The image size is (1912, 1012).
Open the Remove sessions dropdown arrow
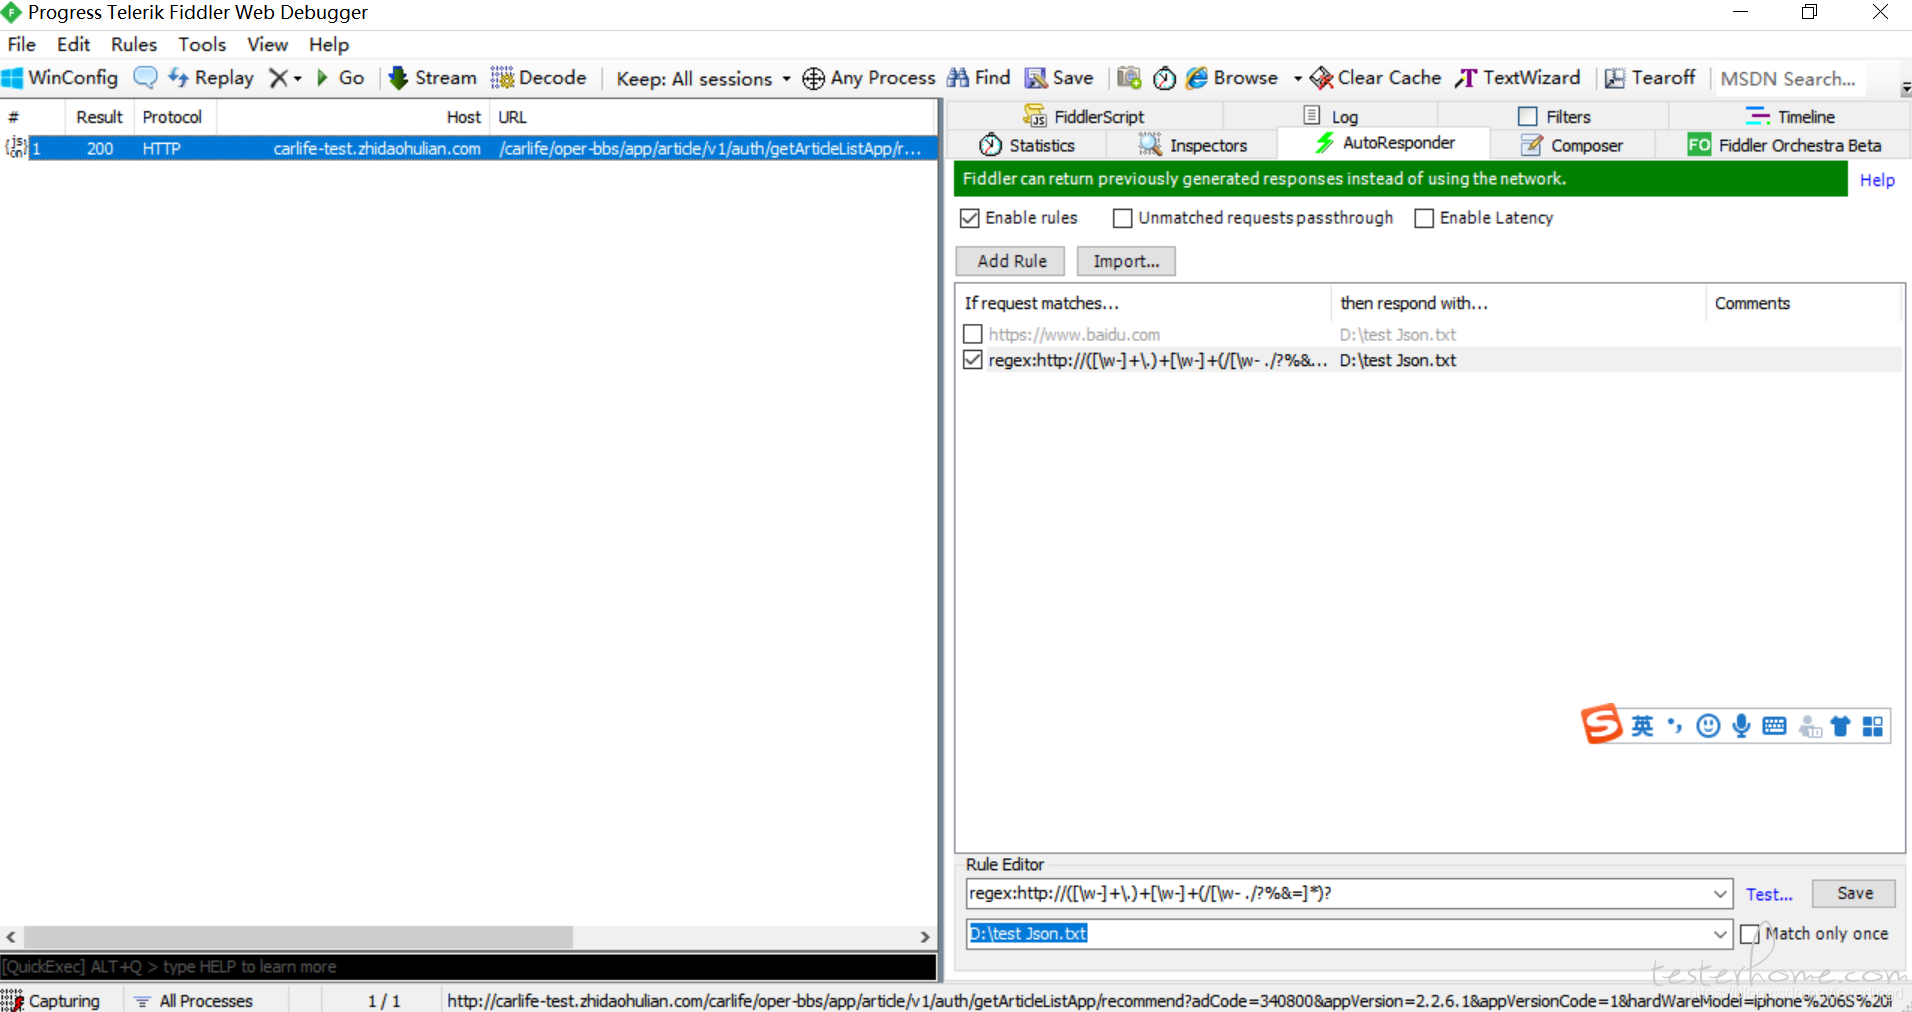297,78
